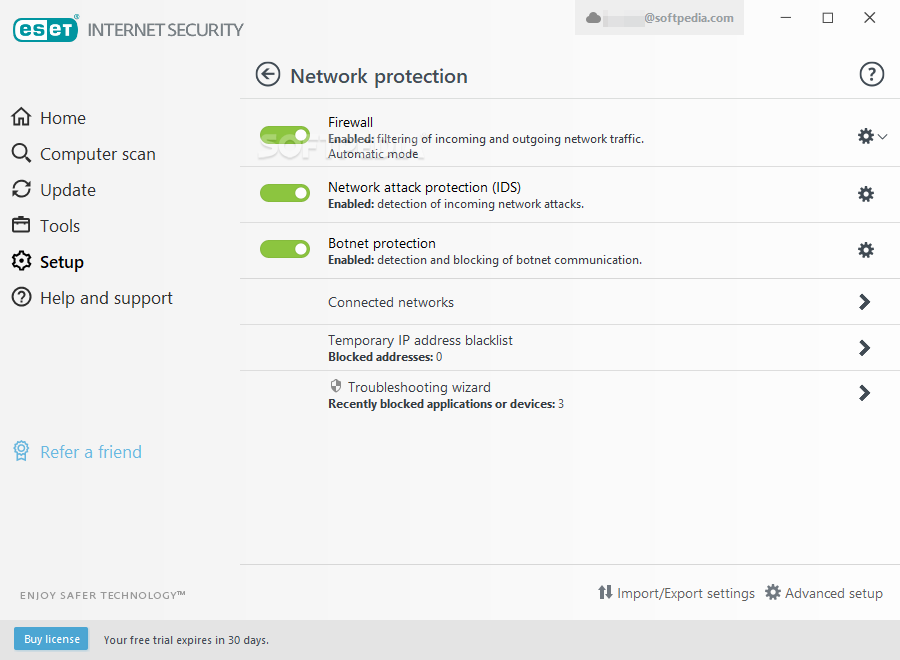This screenshot has height=660, width=900.
Task: Open the Connected networks entry
Action: pos(391,302)
